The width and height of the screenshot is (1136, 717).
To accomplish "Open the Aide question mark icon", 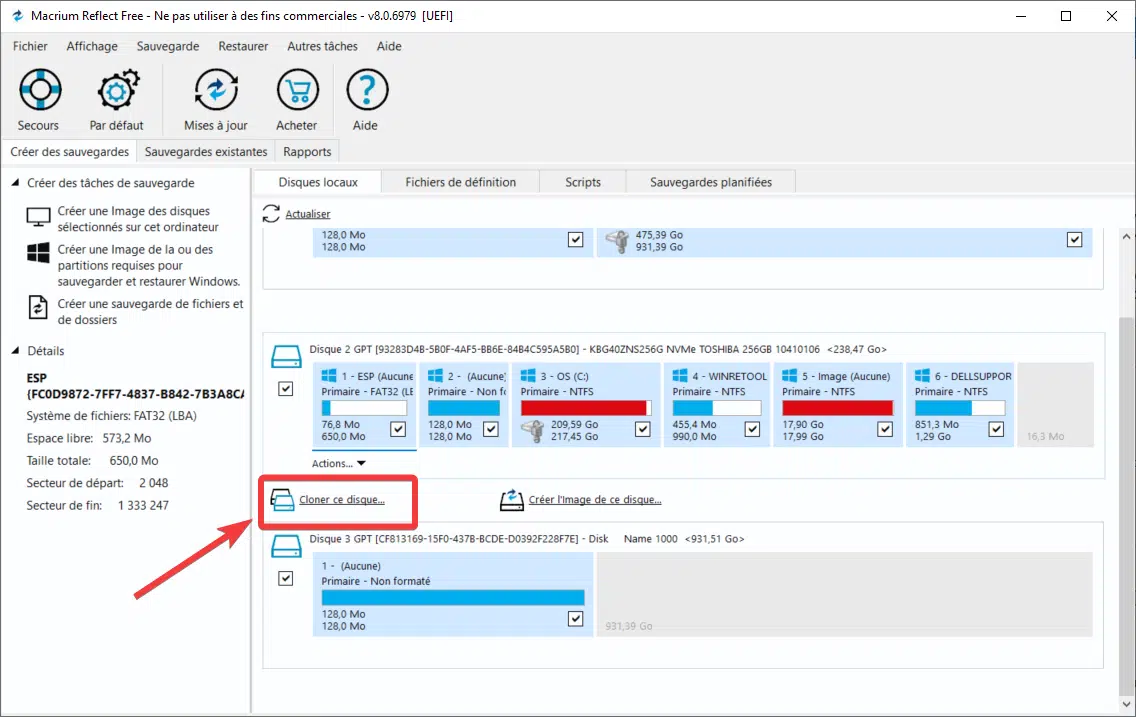I will [x=367, y=90].
